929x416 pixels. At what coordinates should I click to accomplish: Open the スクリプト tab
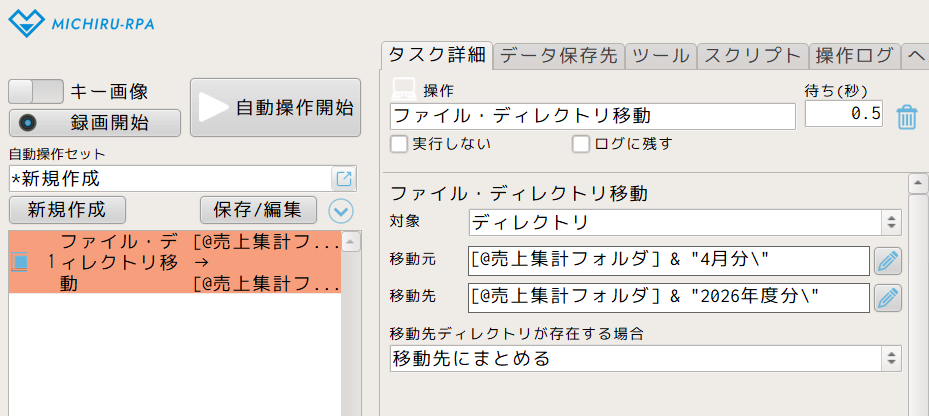(752, 56)
